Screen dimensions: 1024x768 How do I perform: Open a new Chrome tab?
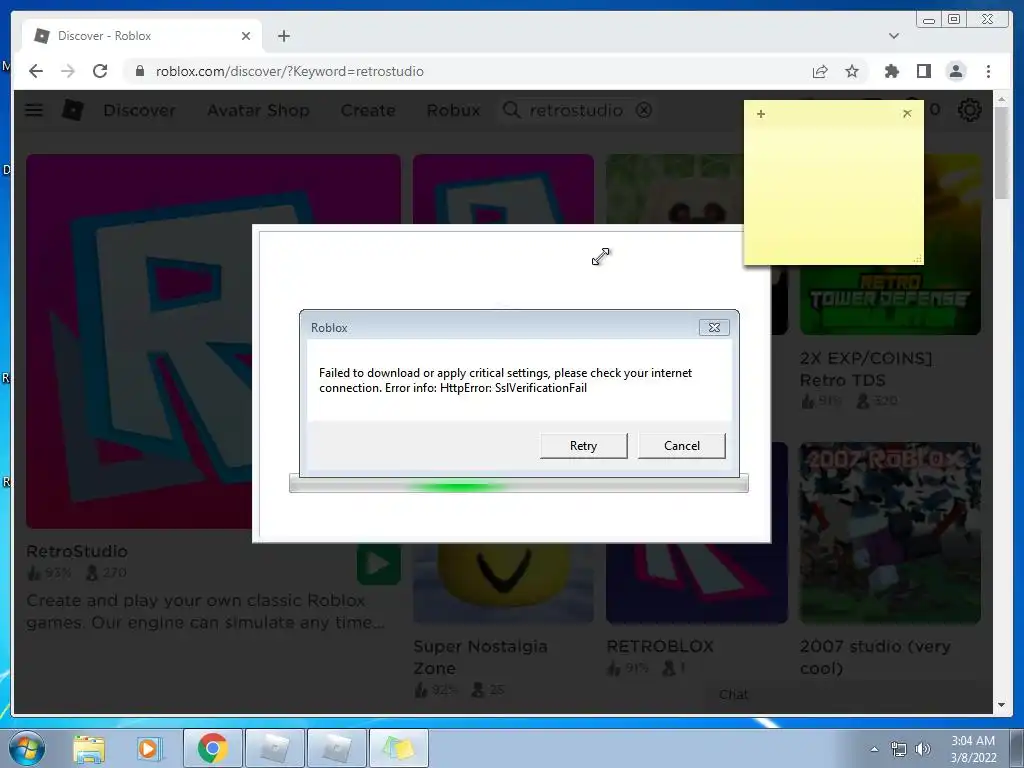pos(283,36)
